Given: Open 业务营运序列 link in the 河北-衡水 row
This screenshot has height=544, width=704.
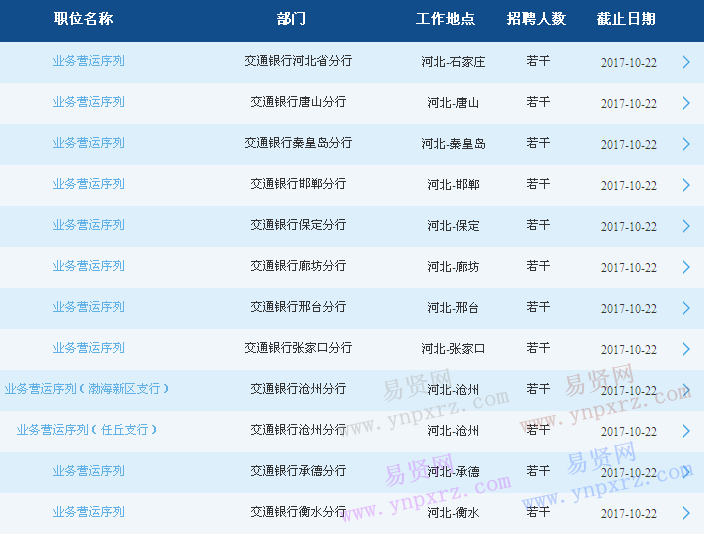Looking at the screenshot, I should 89,512.
